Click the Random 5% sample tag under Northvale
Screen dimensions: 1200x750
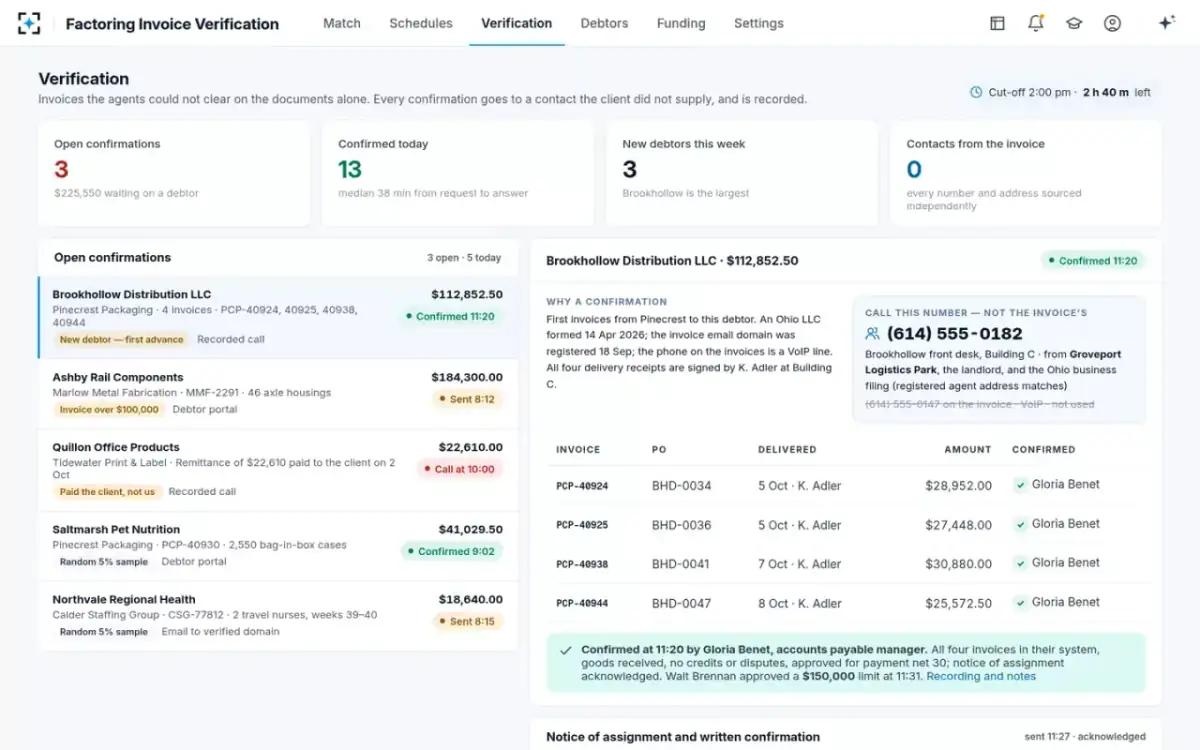click(103, 632)
